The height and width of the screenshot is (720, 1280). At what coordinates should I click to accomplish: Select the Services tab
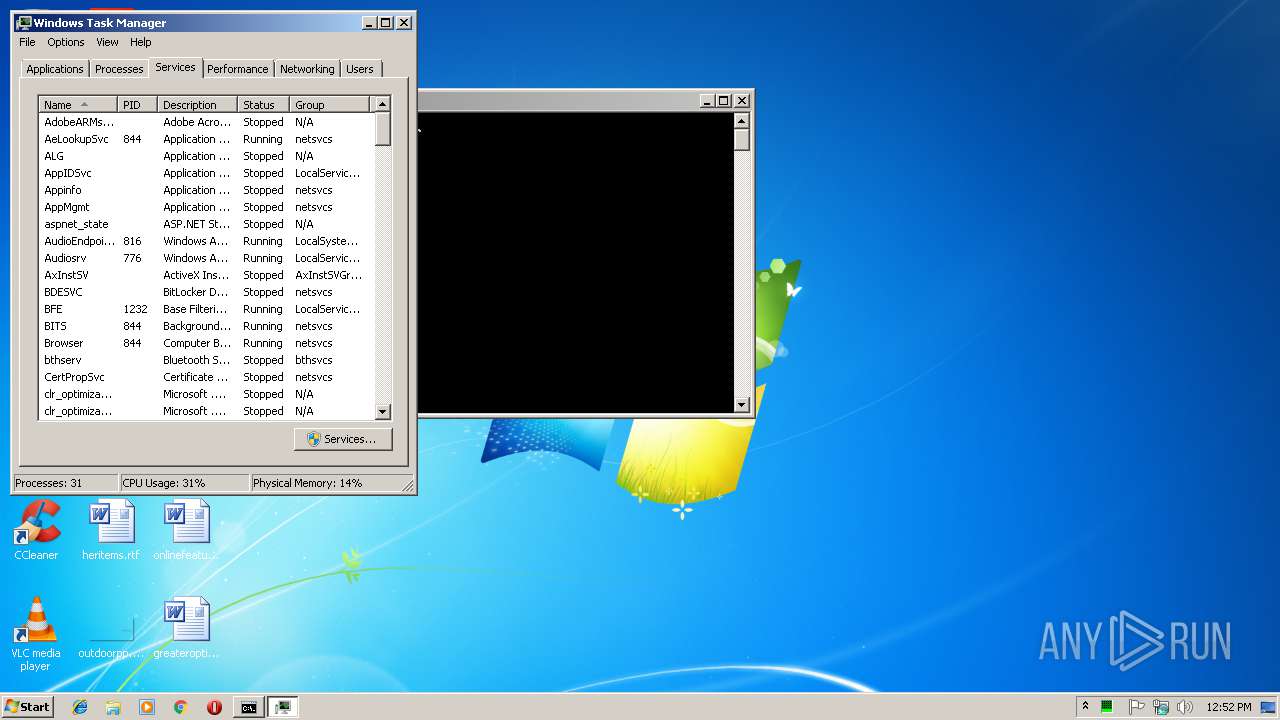click(x=175, y=67)
